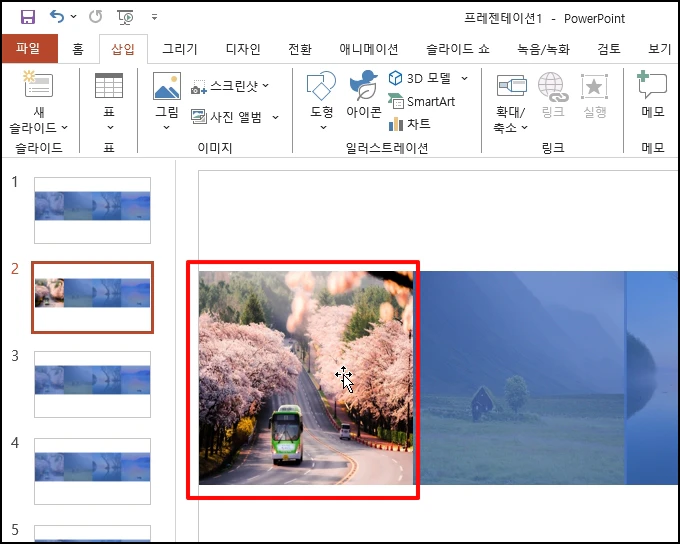
Task: Select slide 2 thumbnail
Action: pos(92,297)
